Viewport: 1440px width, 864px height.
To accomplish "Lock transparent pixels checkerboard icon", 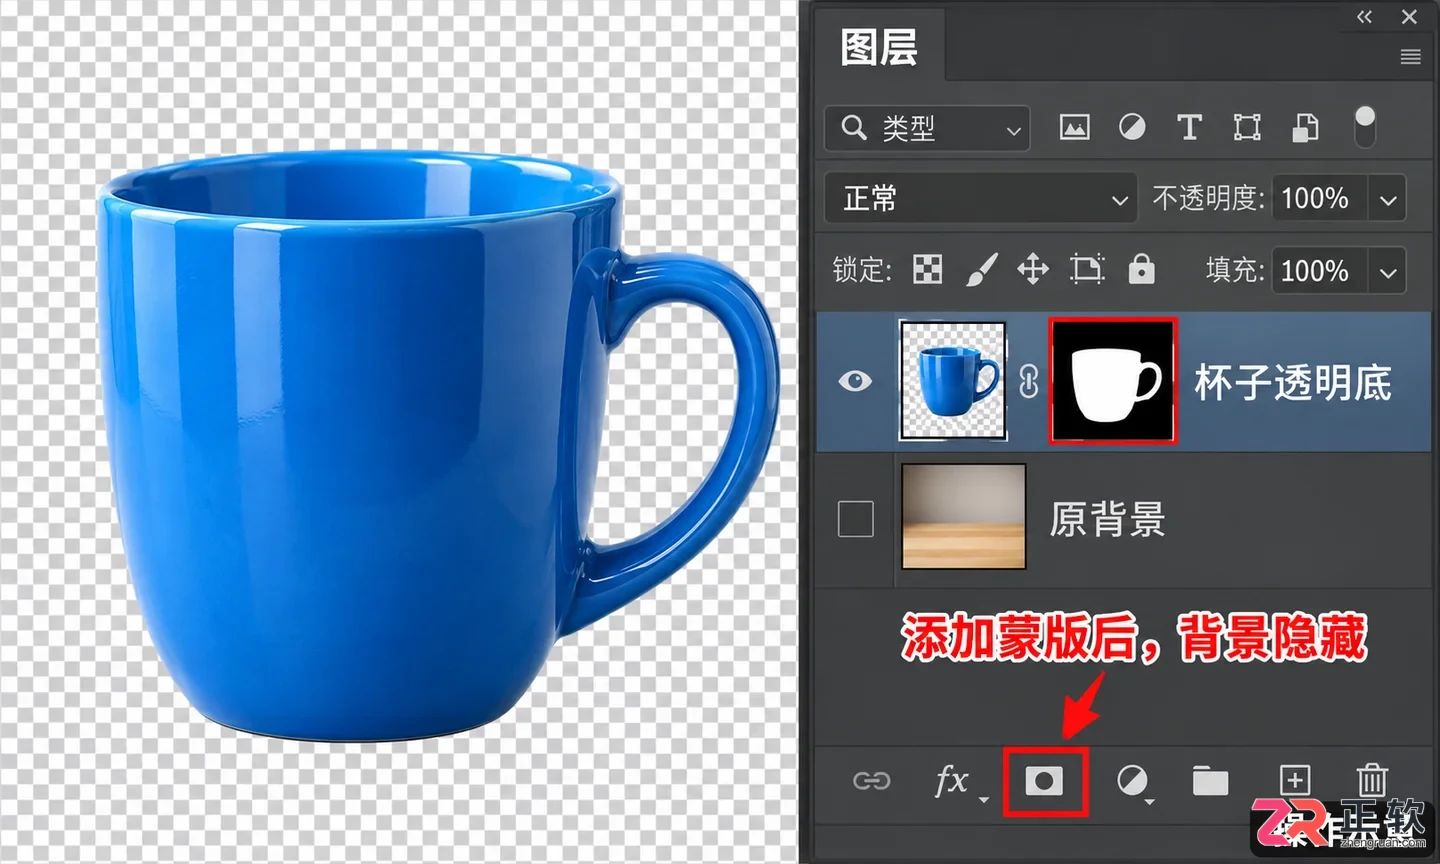I will pos(927,269).
